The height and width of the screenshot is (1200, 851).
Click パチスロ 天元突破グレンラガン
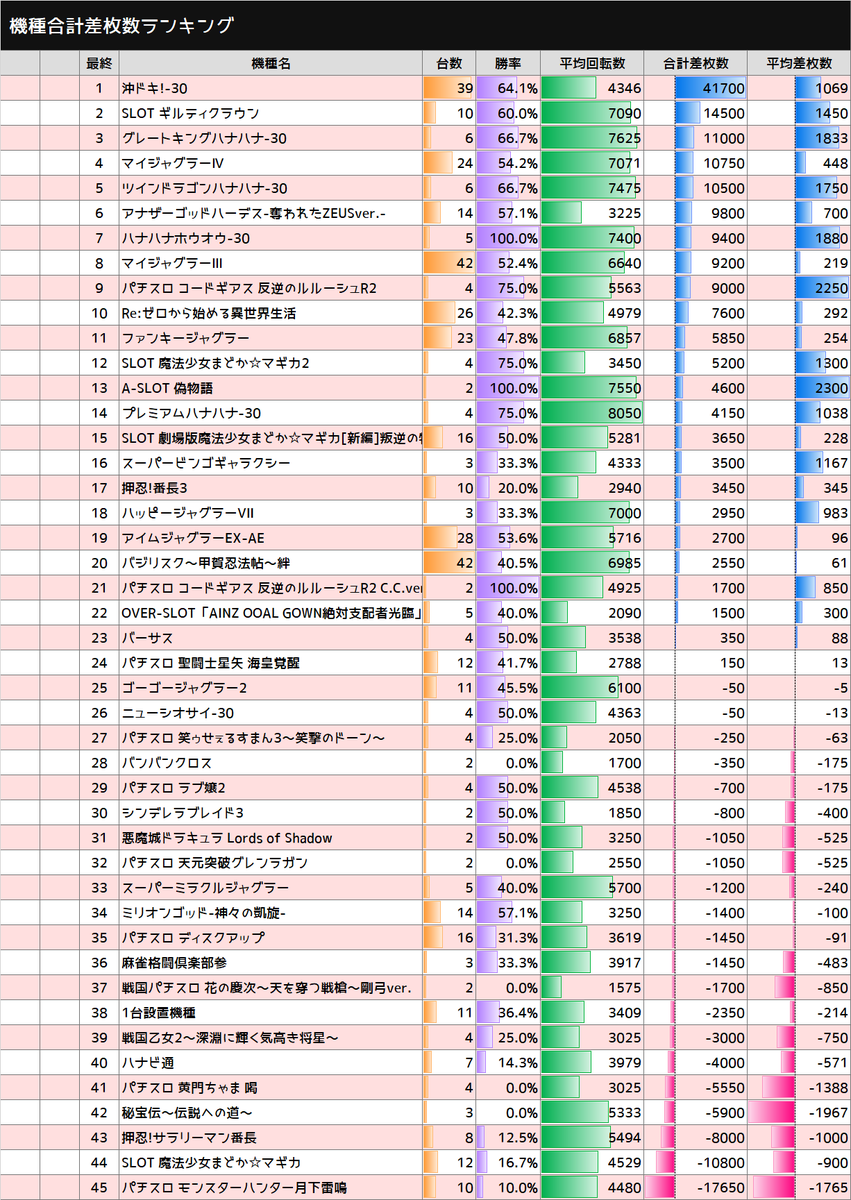[x=214, y=863]
